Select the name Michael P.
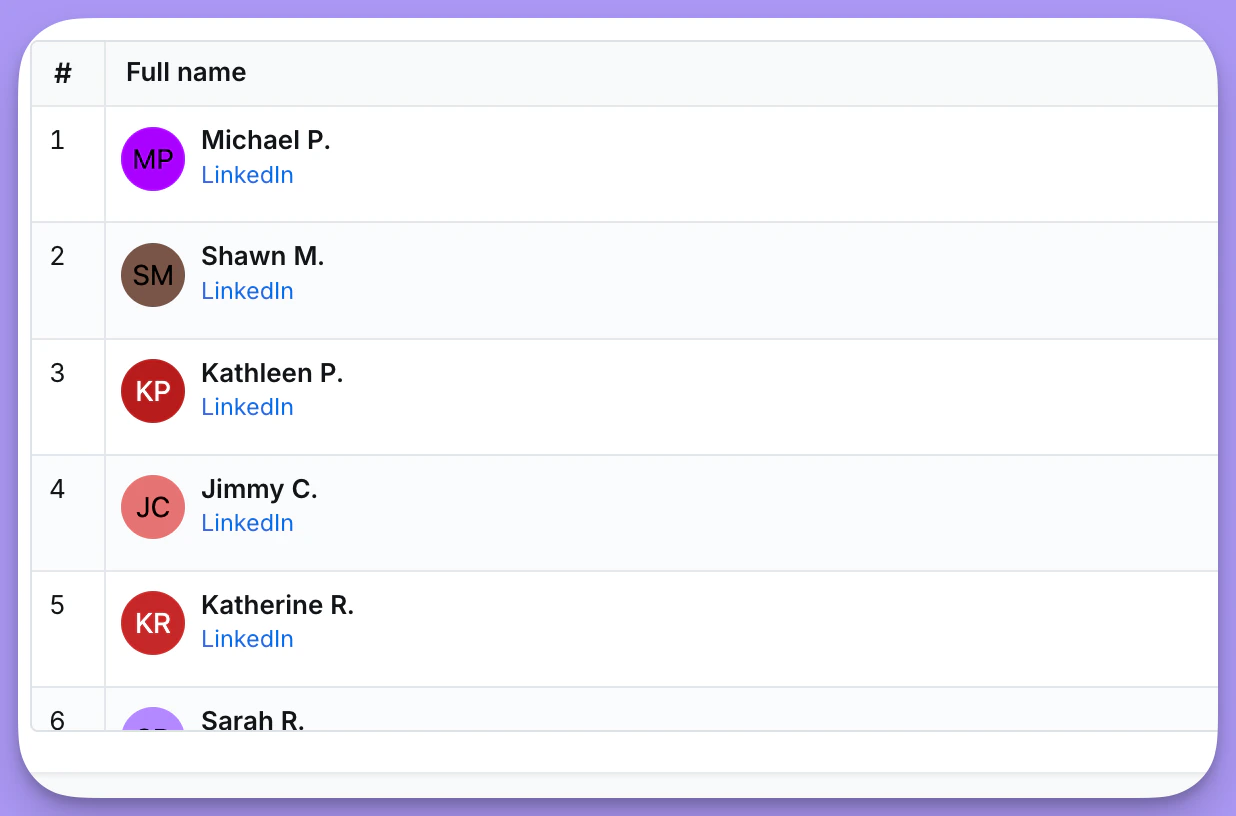The width and height of the screenshot is (1236, 816). pyautogui.click(x=265, y=140)
